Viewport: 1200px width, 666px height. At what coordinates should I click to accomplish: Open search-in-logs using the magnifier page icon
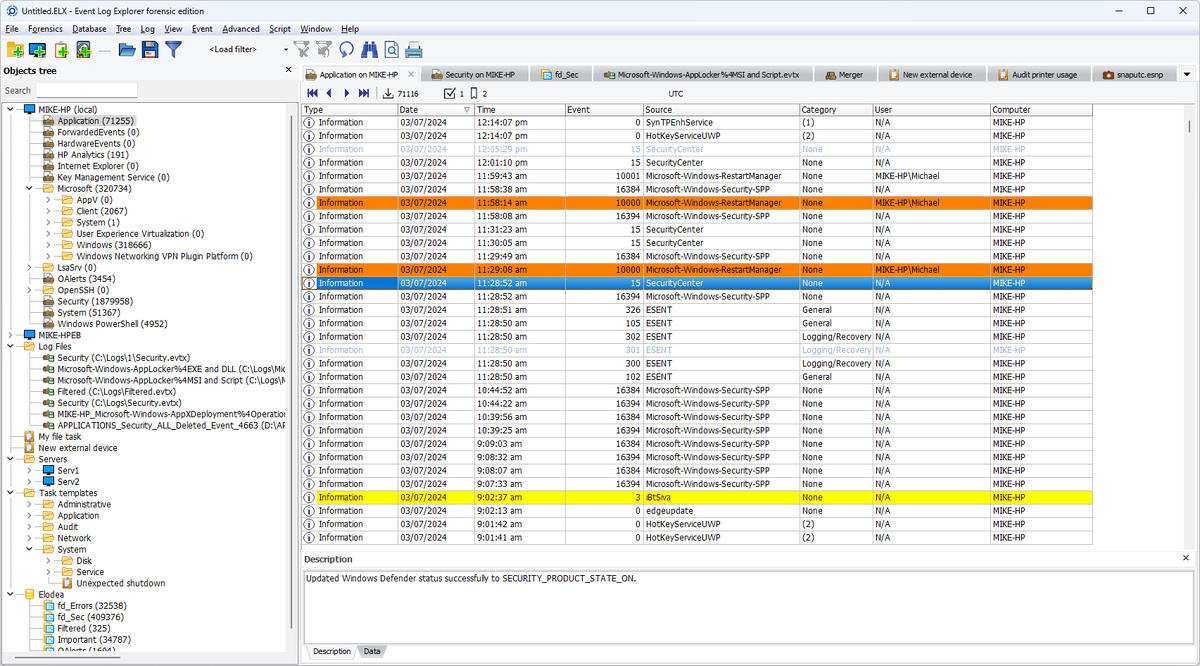coord(392,49)
